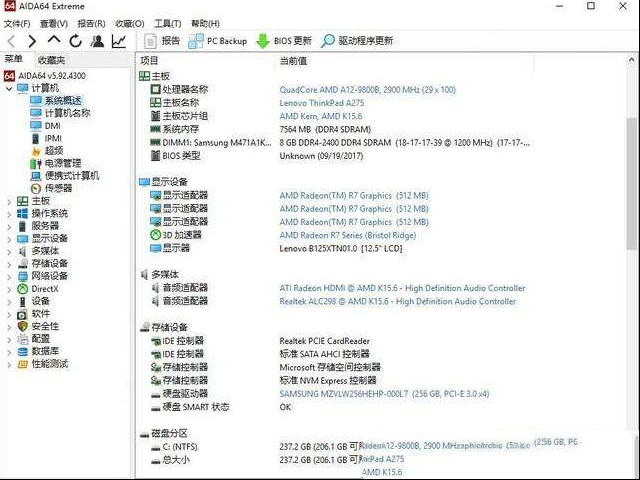Open the 工具(T) menu
640x480 pixels.
pyautogui.click(x=168, y=24)
